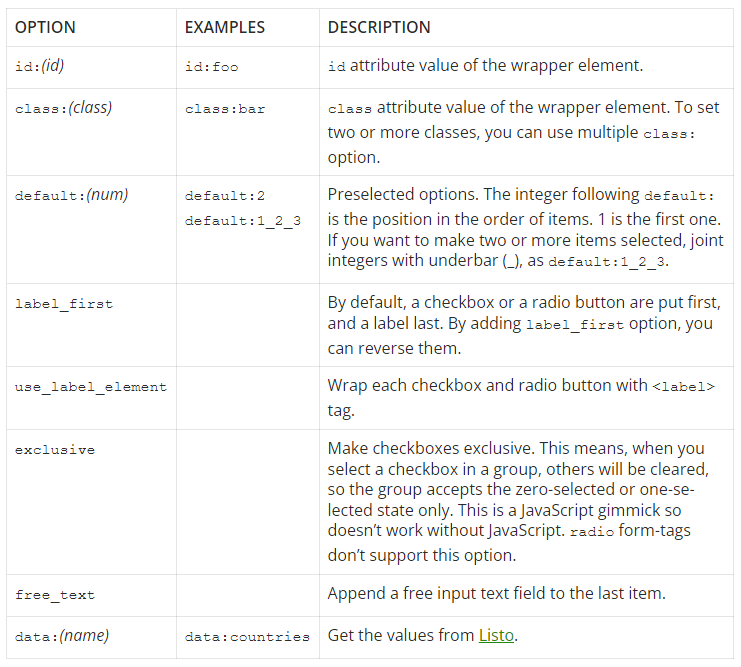
Task: Click the class:(class) option cell
Action: (x=63, y=108)
